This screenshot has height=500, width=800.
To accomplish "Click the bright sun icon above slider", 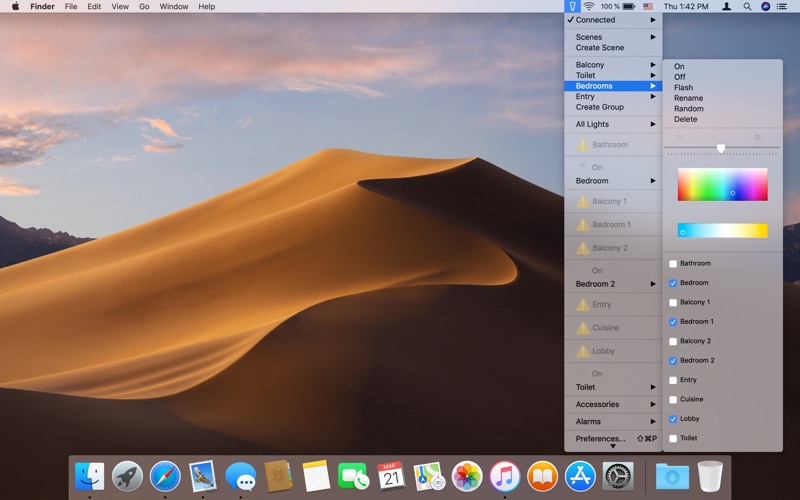I will [757, 137].
